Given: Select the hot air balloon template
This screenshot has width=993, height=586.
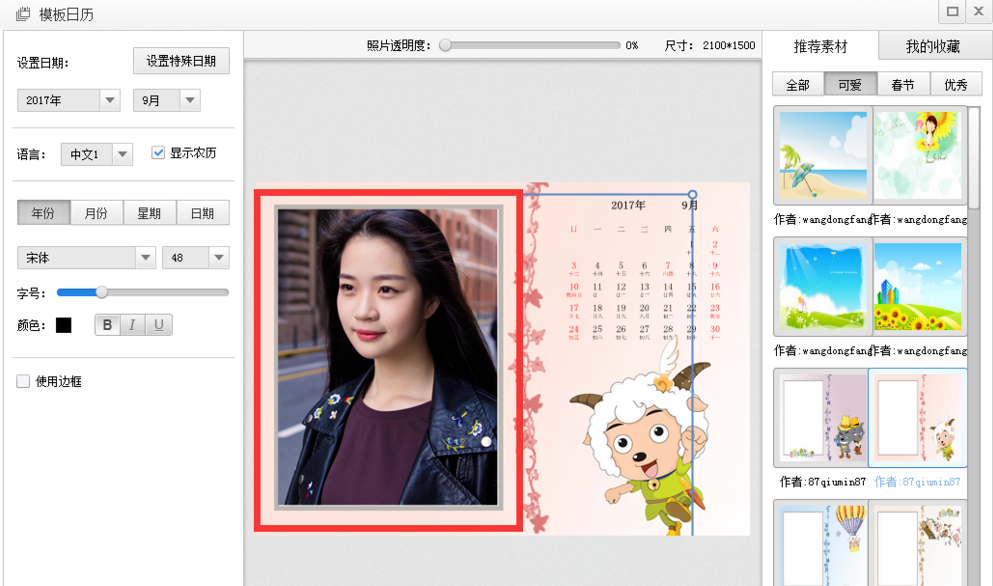Looking at the screenshot, I should 823,542.
